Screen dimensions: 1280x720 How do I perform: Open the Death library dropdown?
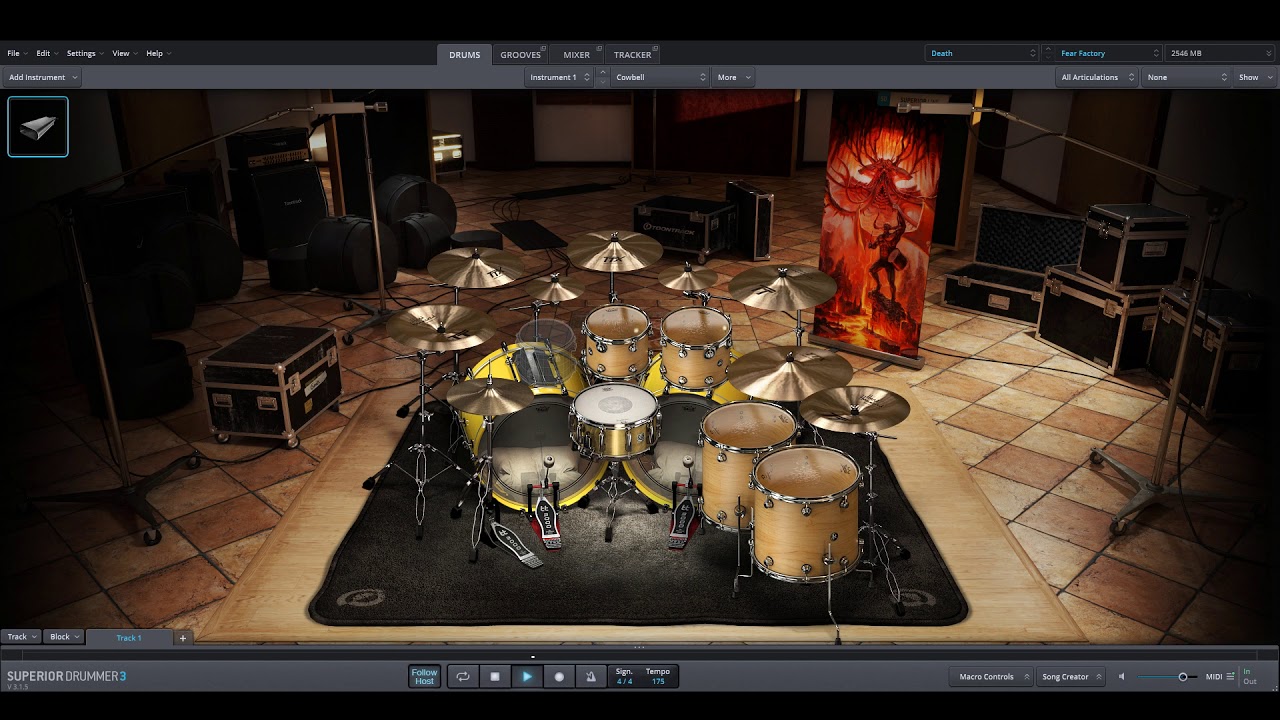pyautogui.click(x=982, y=53)
